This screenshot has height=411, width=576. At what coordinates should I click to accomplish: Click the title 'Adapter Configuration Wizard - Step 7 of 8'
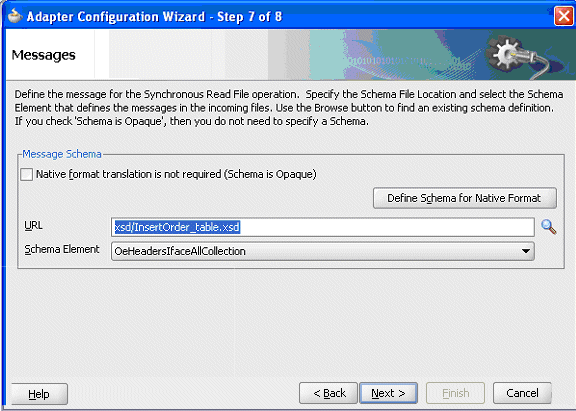tap(154, 17)
